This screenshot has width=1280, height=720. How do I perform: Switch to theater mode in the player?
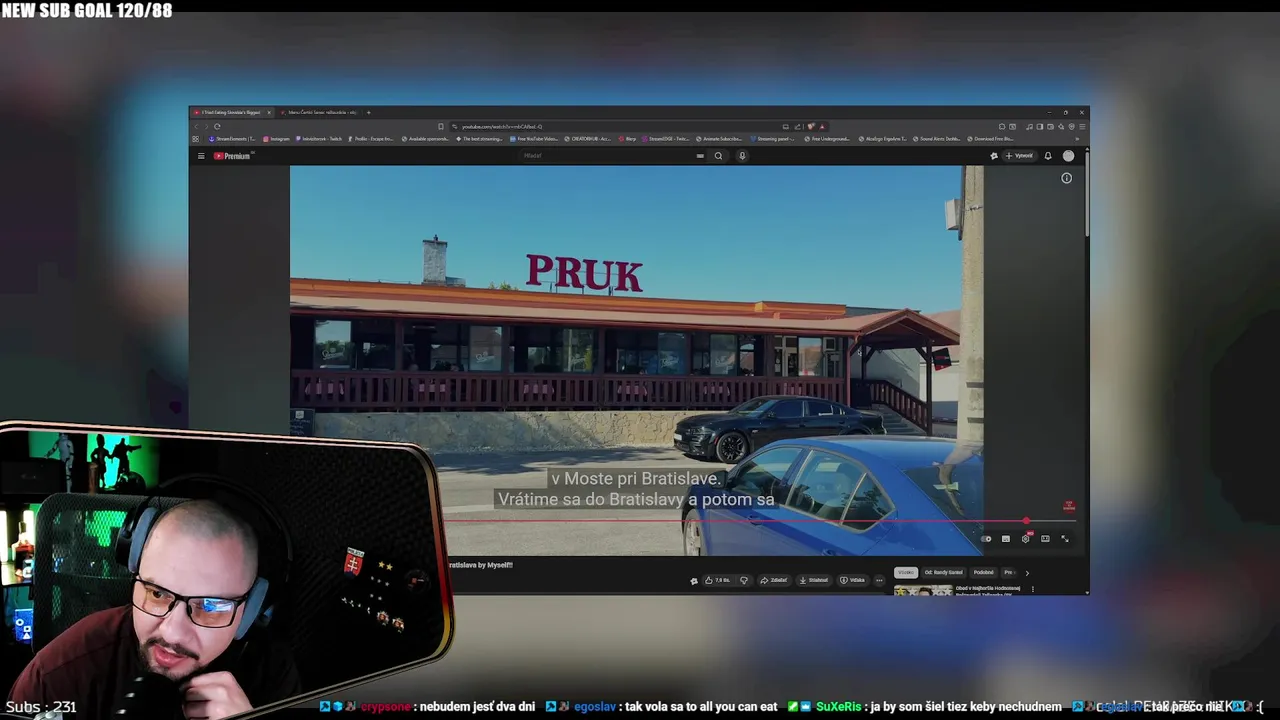pyautogui.click(x=1045, y=539)
